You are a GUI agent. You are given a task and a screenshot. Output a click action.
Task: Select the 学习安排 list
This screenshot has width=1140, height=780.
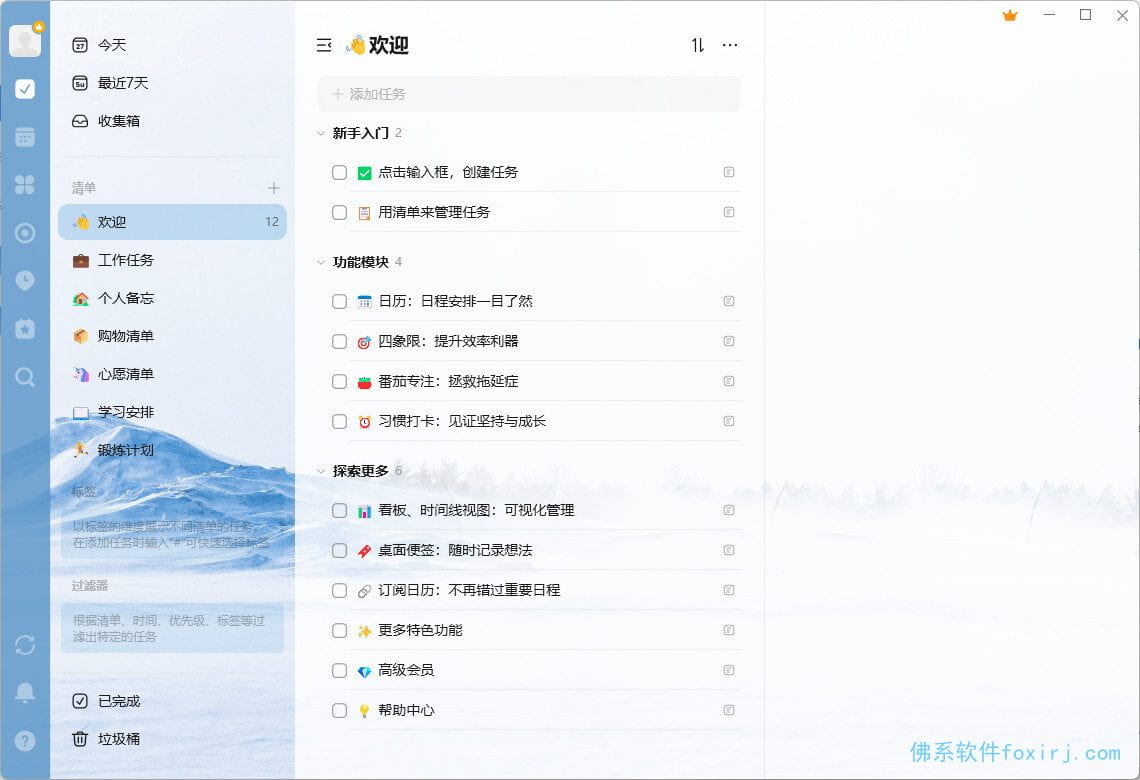coord(172,412)
